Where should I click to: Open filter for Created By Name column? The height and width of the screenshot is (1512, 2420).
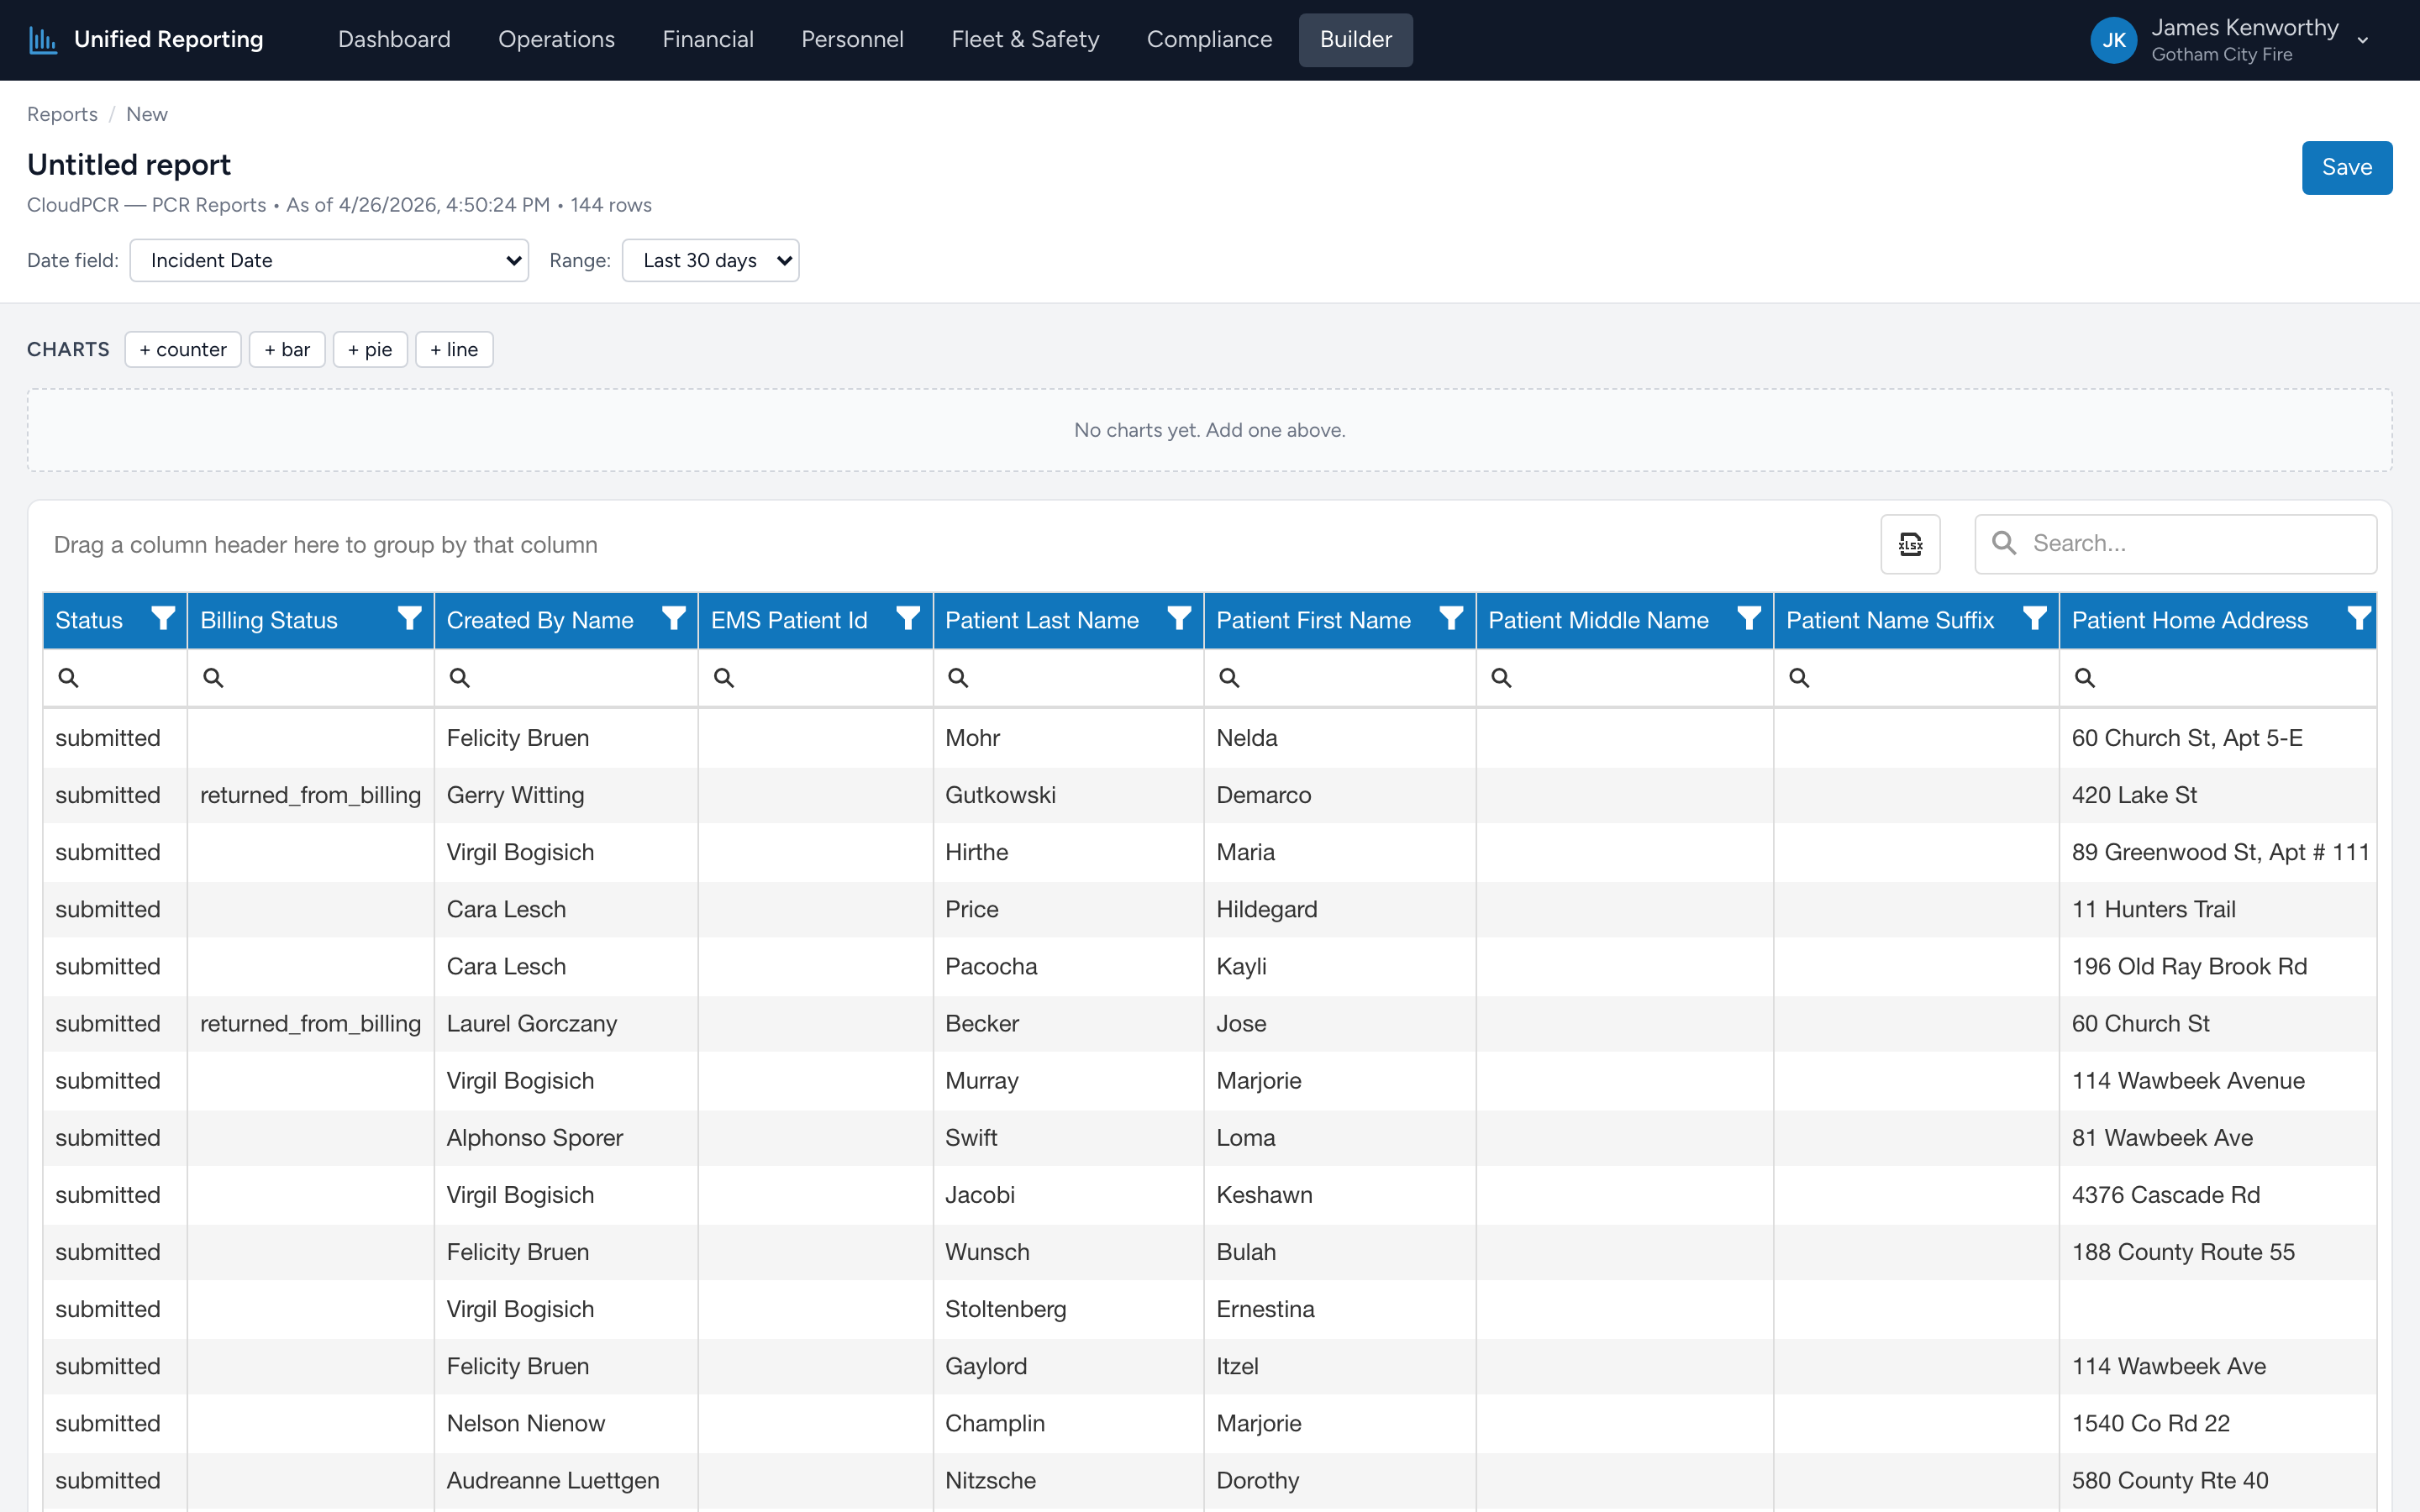(674, 619)
